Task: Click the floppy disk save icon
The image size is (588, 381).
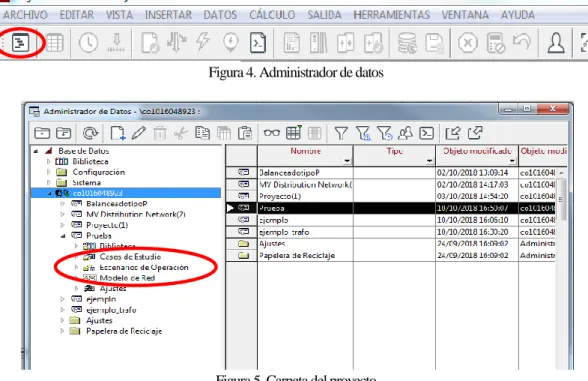Action: (434, 43)
